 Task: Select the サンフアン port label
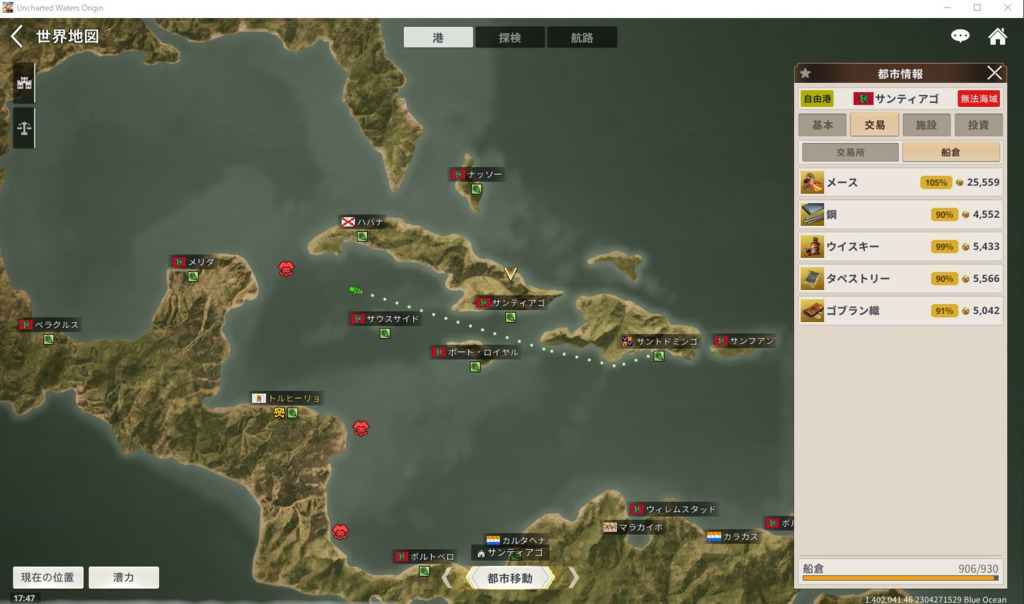coord(745,341)
